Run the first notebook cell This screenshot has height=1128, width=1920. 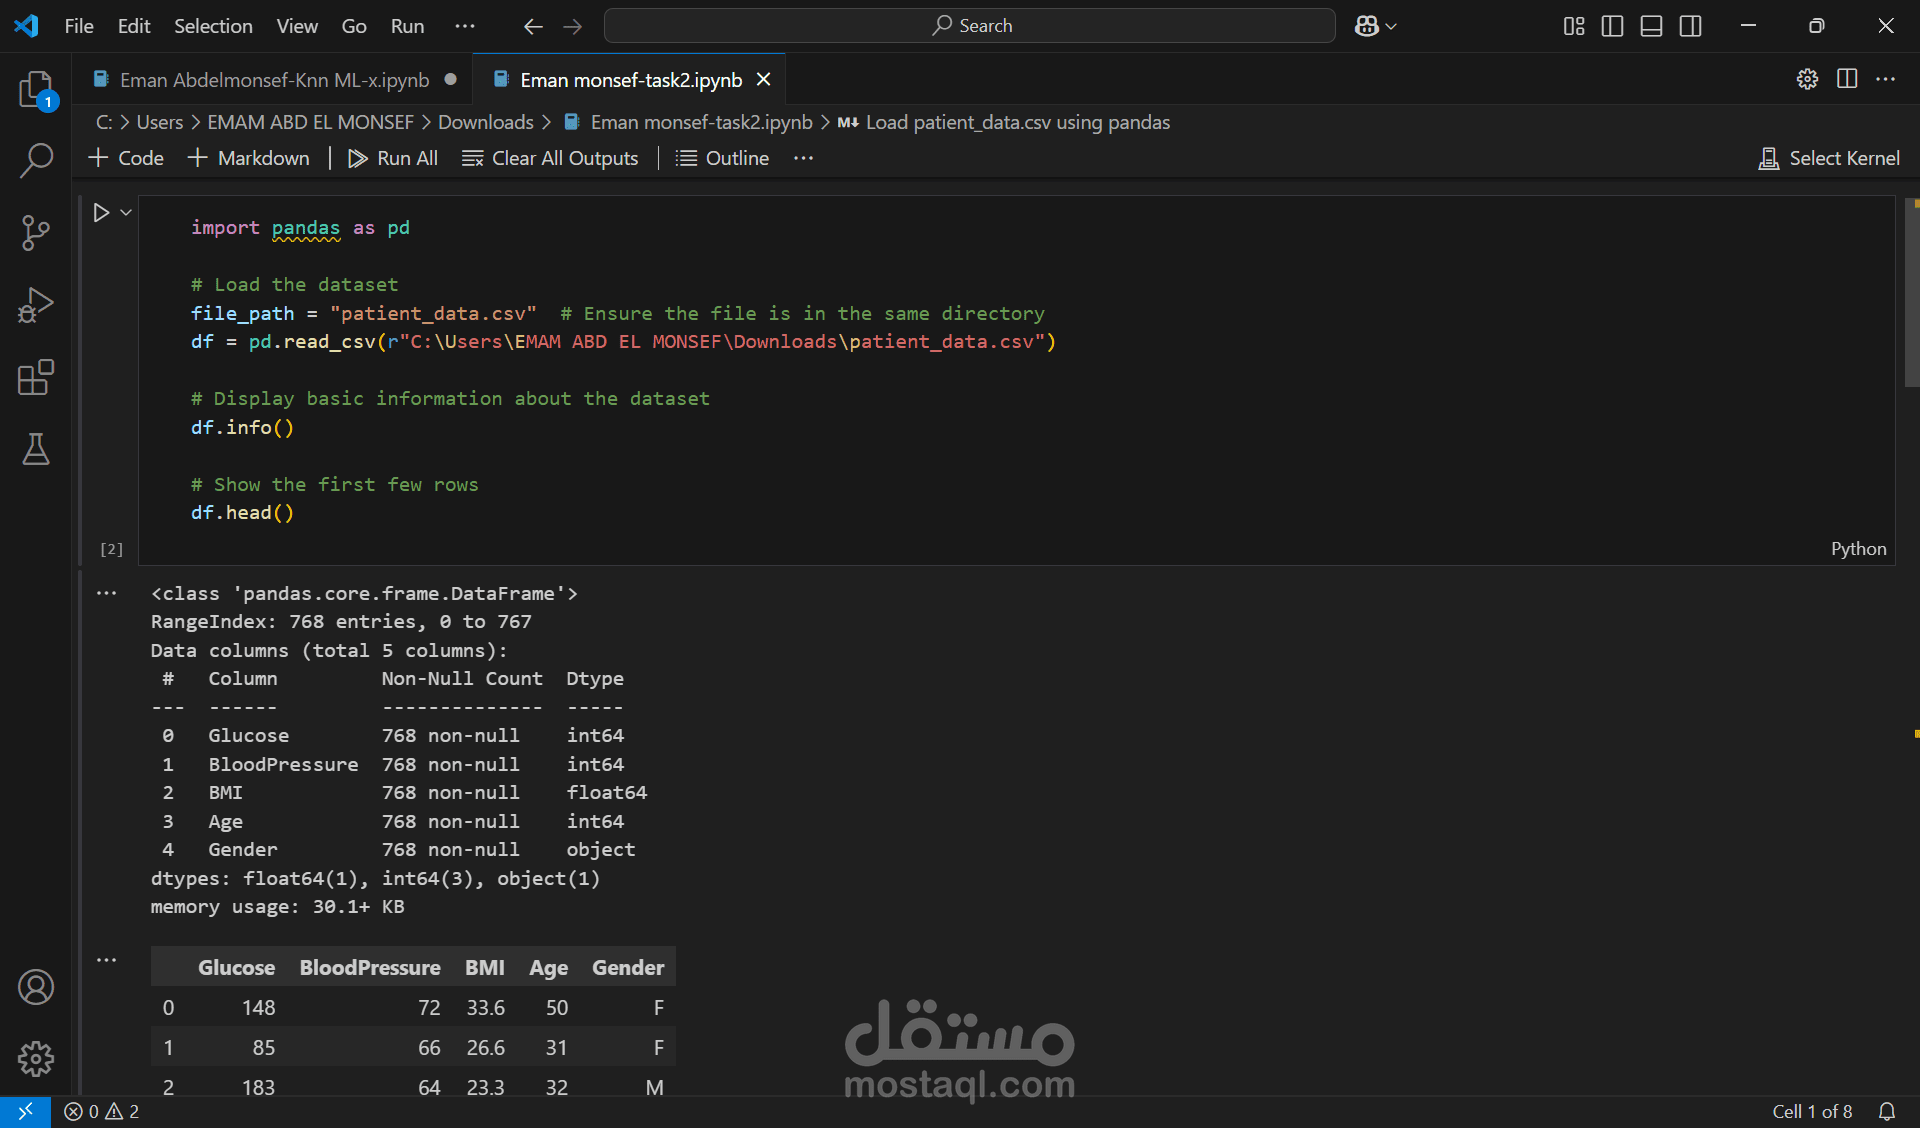(x=101, y=212)
